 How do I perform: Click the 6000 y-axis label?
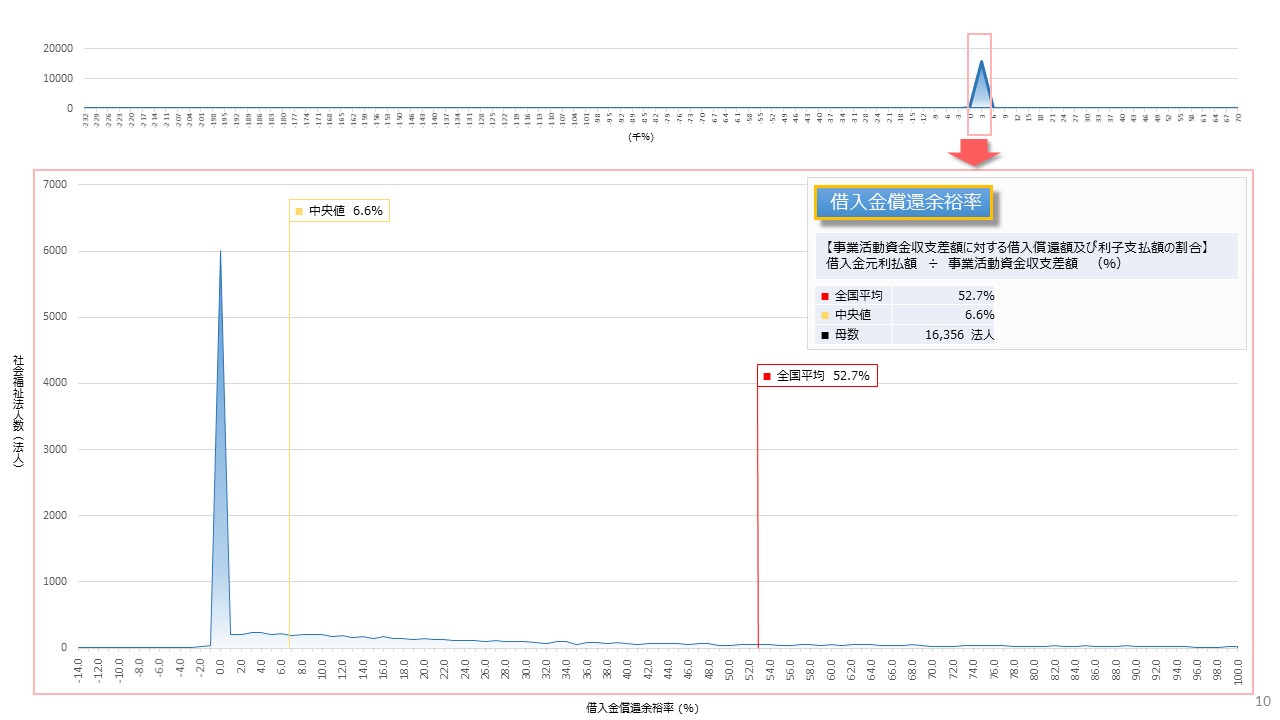point(54,251)
